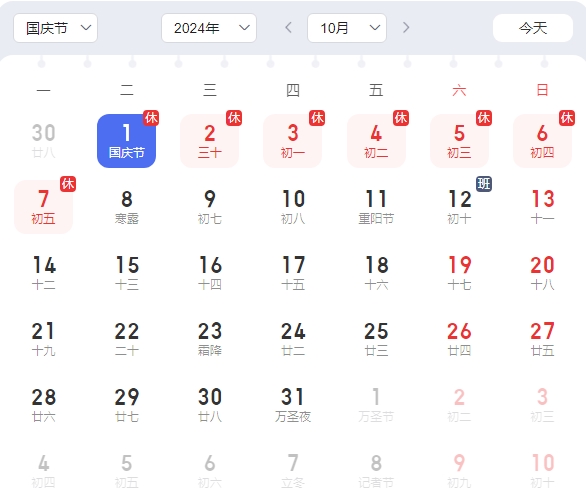Select October 21 十九

click(x=43, y=339)
